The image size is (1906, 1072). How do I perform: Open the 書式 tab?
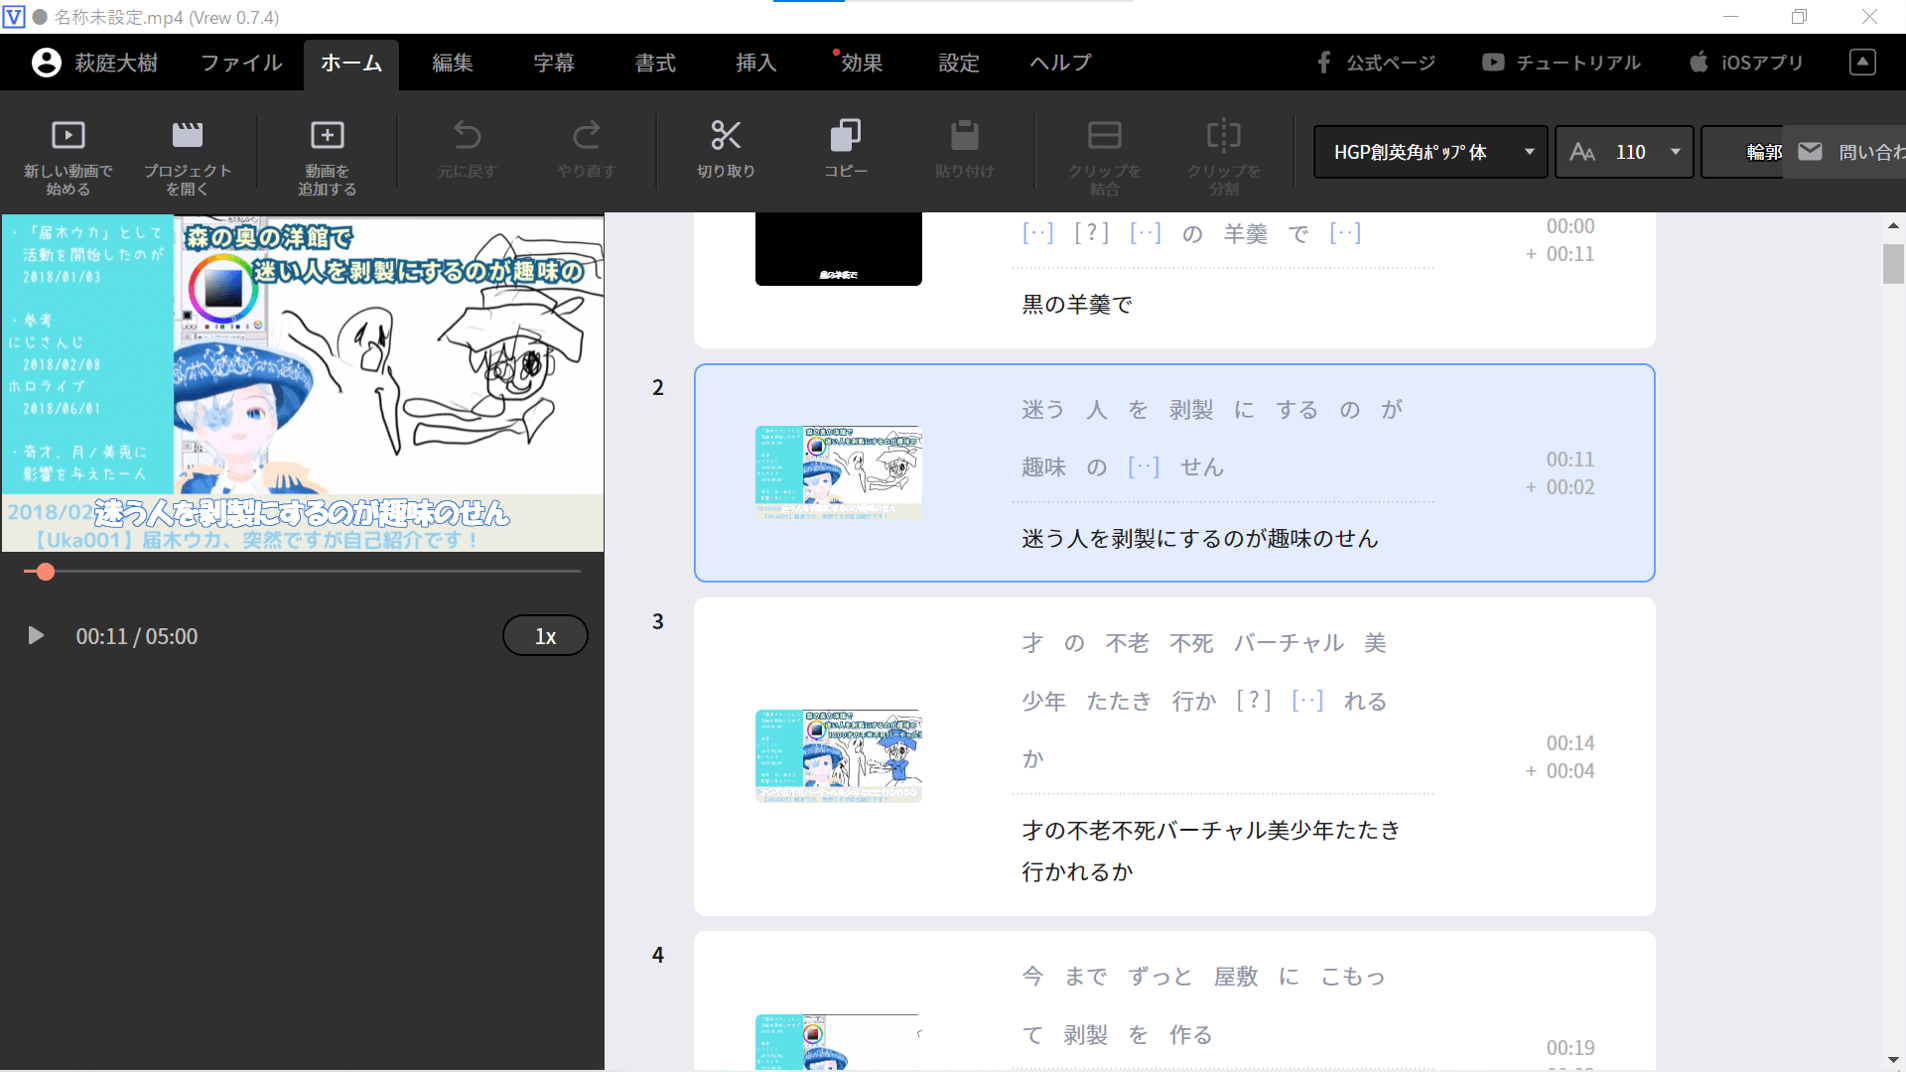tap(655, 63)
